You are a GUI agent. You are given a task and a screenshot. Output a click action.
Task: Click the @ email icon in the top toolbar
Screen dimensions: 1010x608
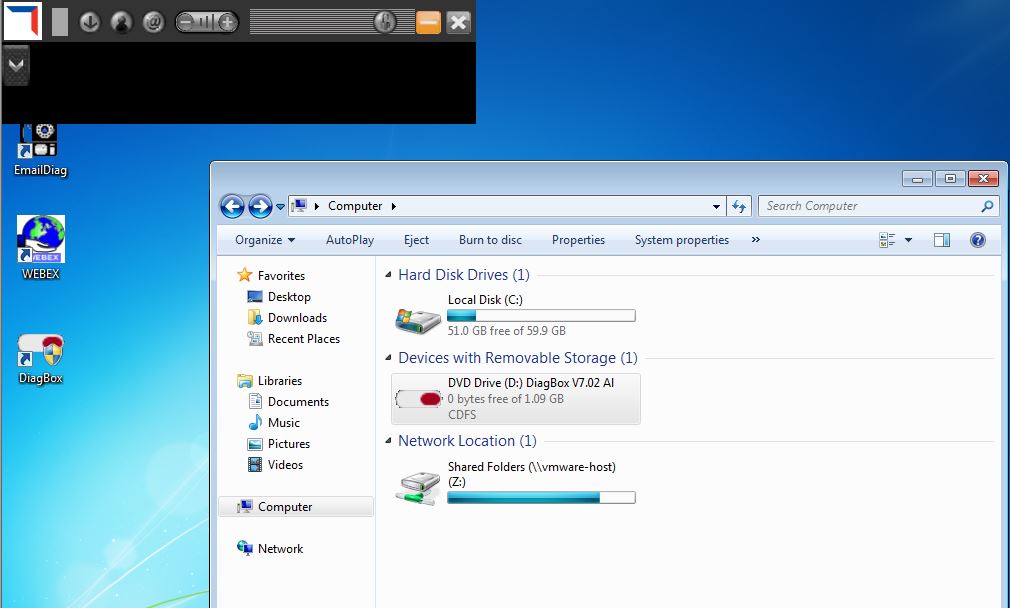click(153, 22)
